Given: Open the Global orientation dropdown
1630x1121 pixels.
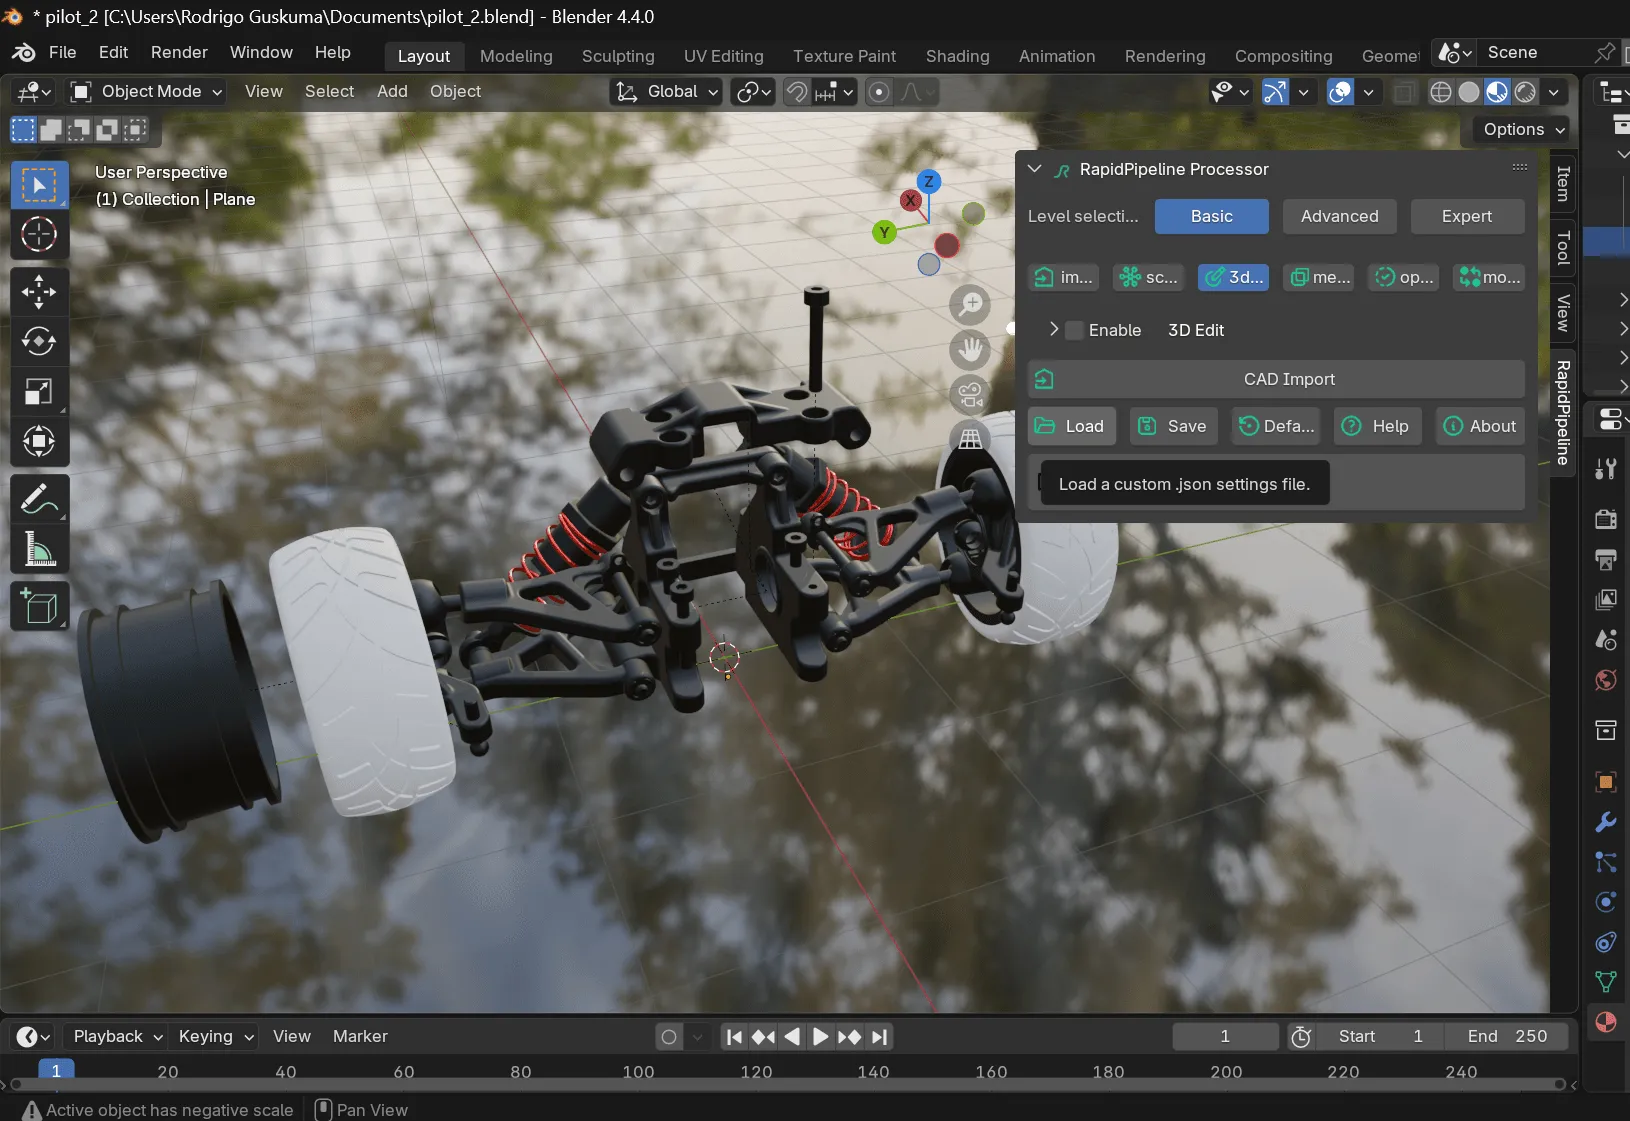Looking at the screenshot, I should pos(667,92).
